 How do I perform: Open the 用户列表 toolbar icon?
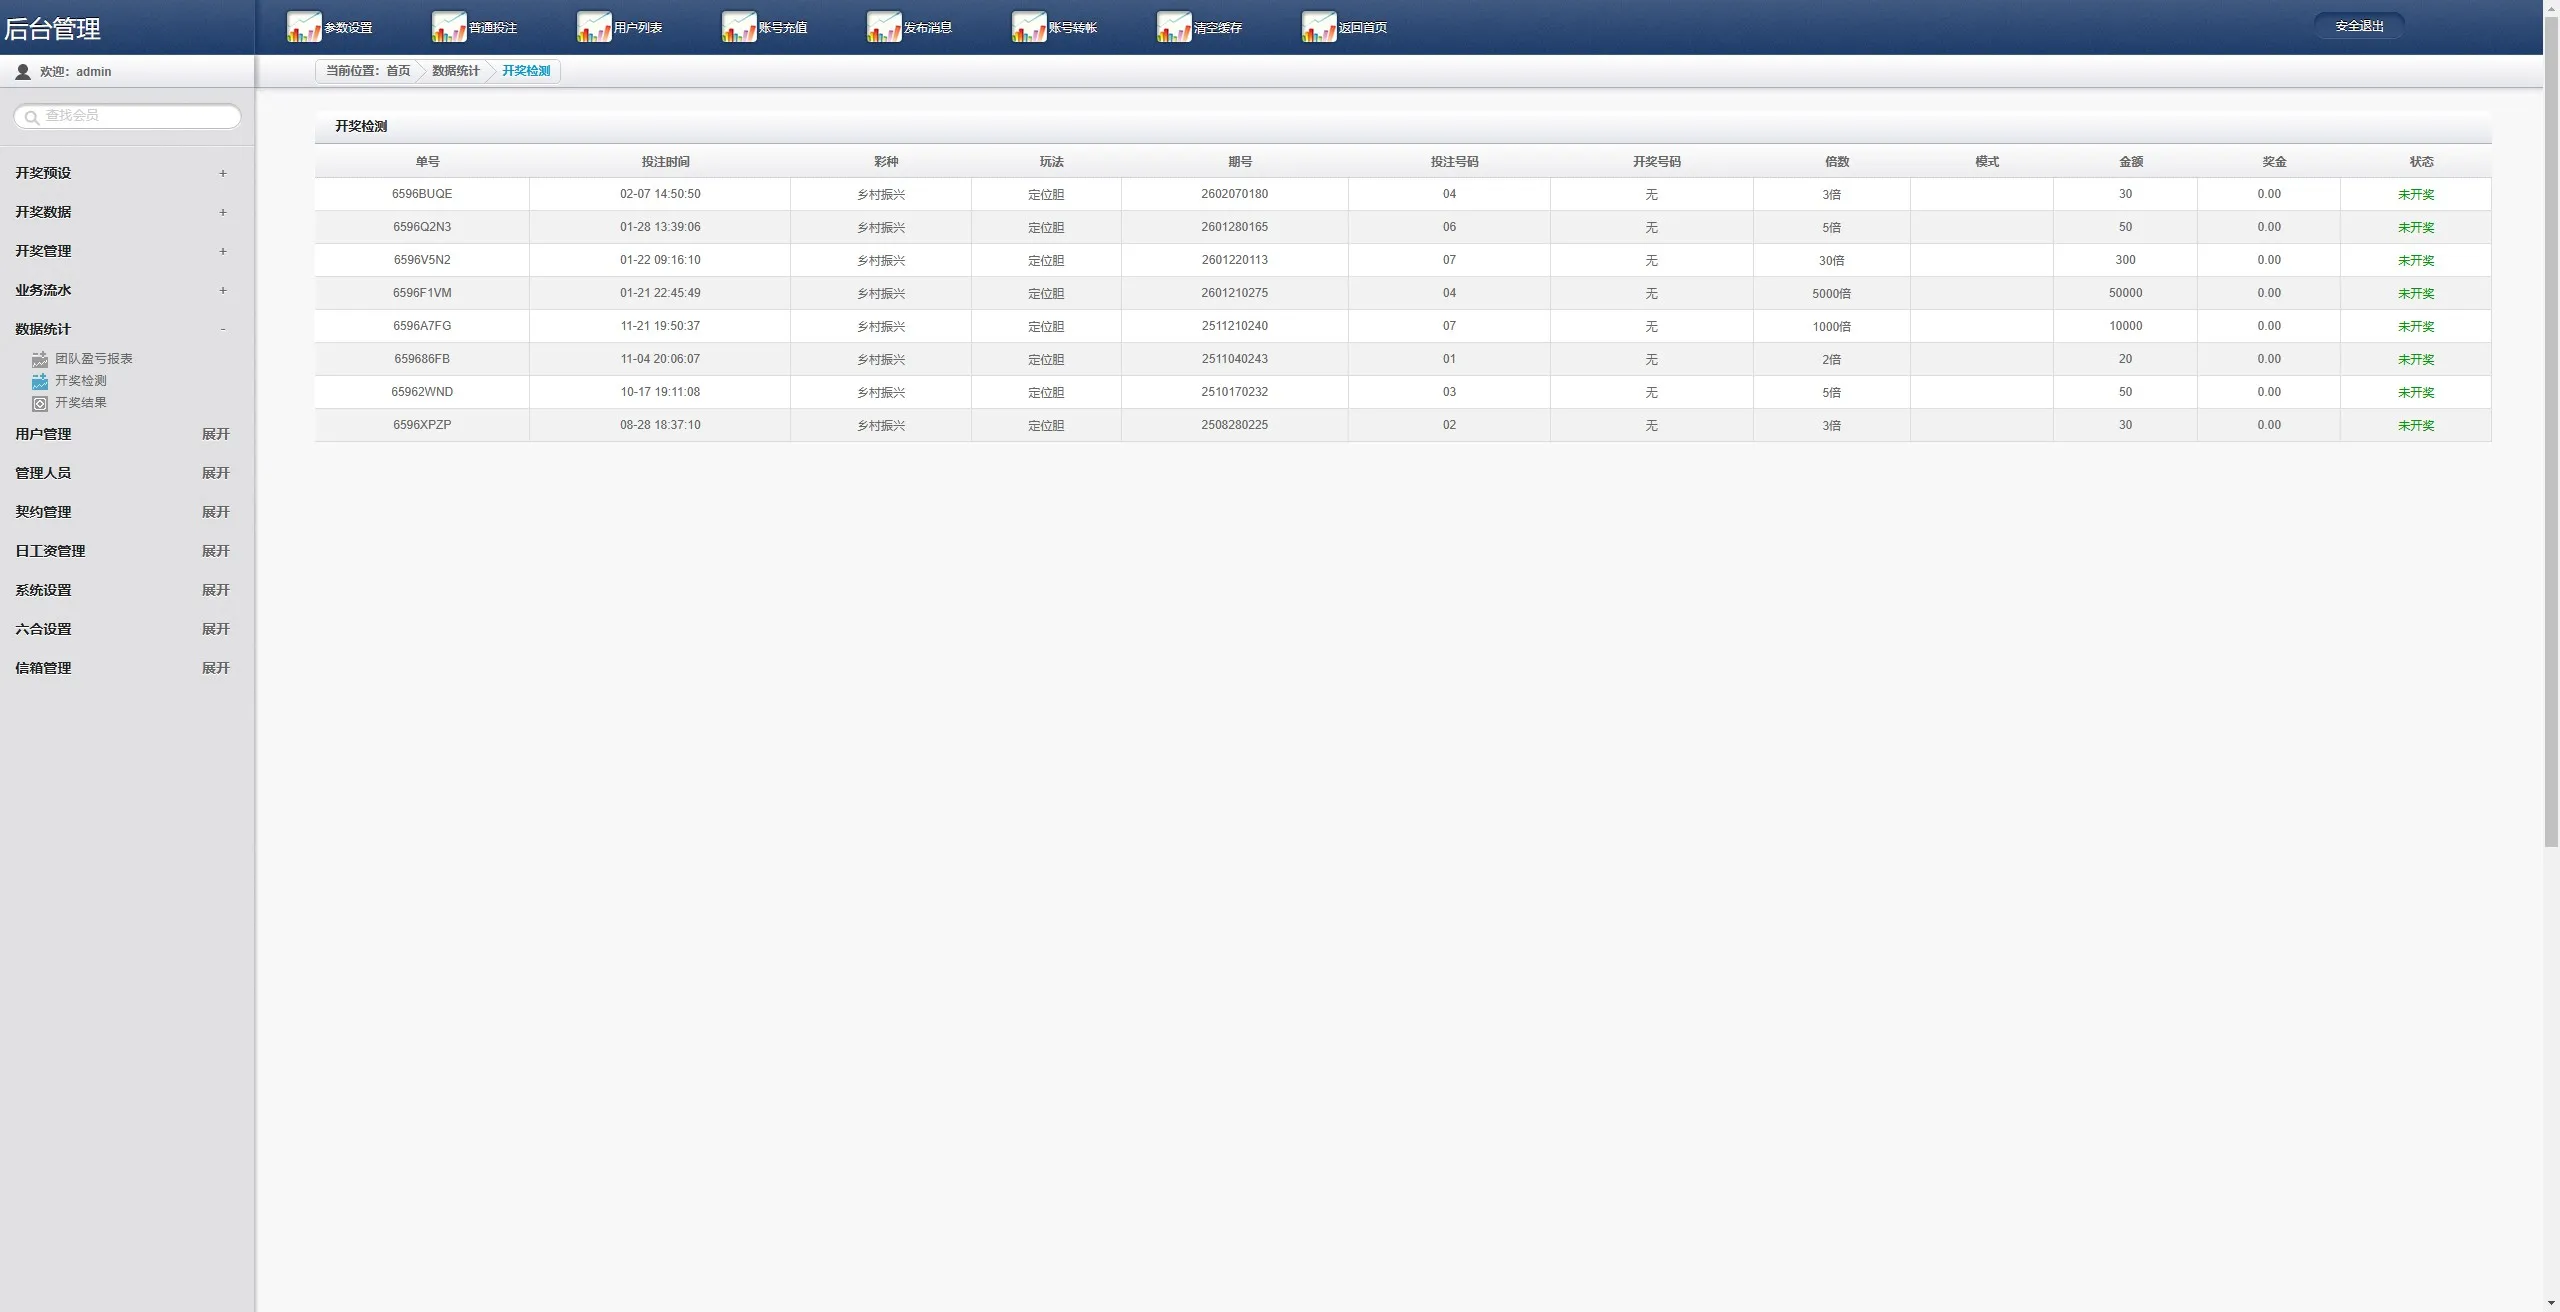click(x=594, y=27)
